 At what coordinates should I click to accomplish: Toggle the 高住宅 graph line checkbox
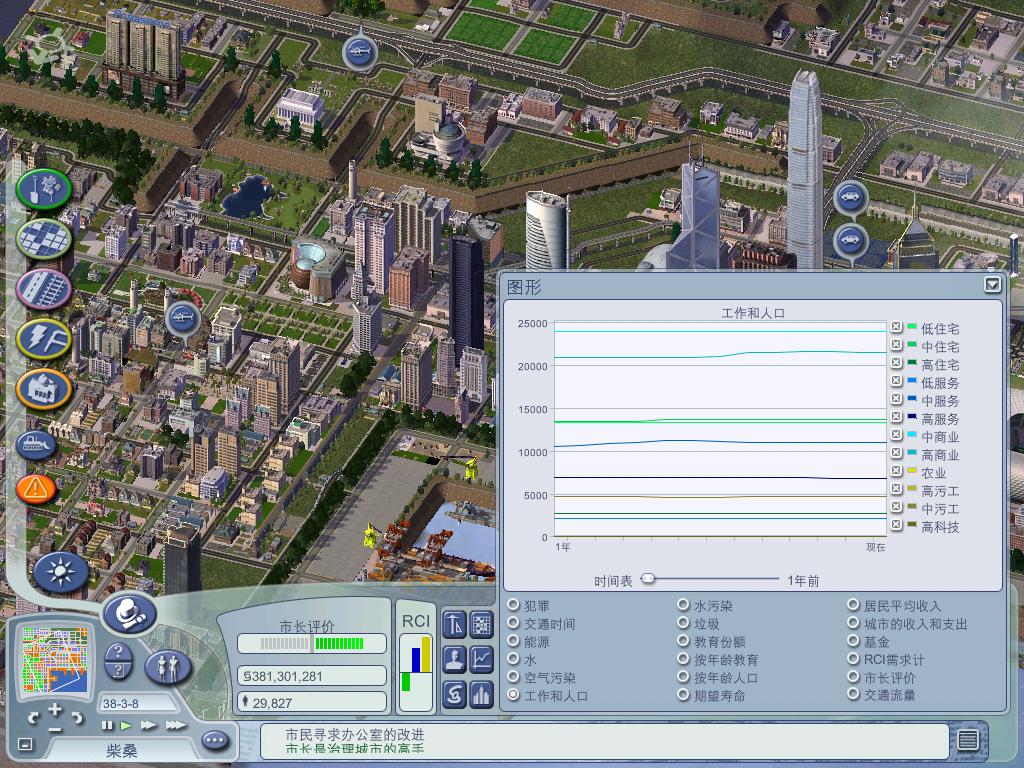coord(896,362)
